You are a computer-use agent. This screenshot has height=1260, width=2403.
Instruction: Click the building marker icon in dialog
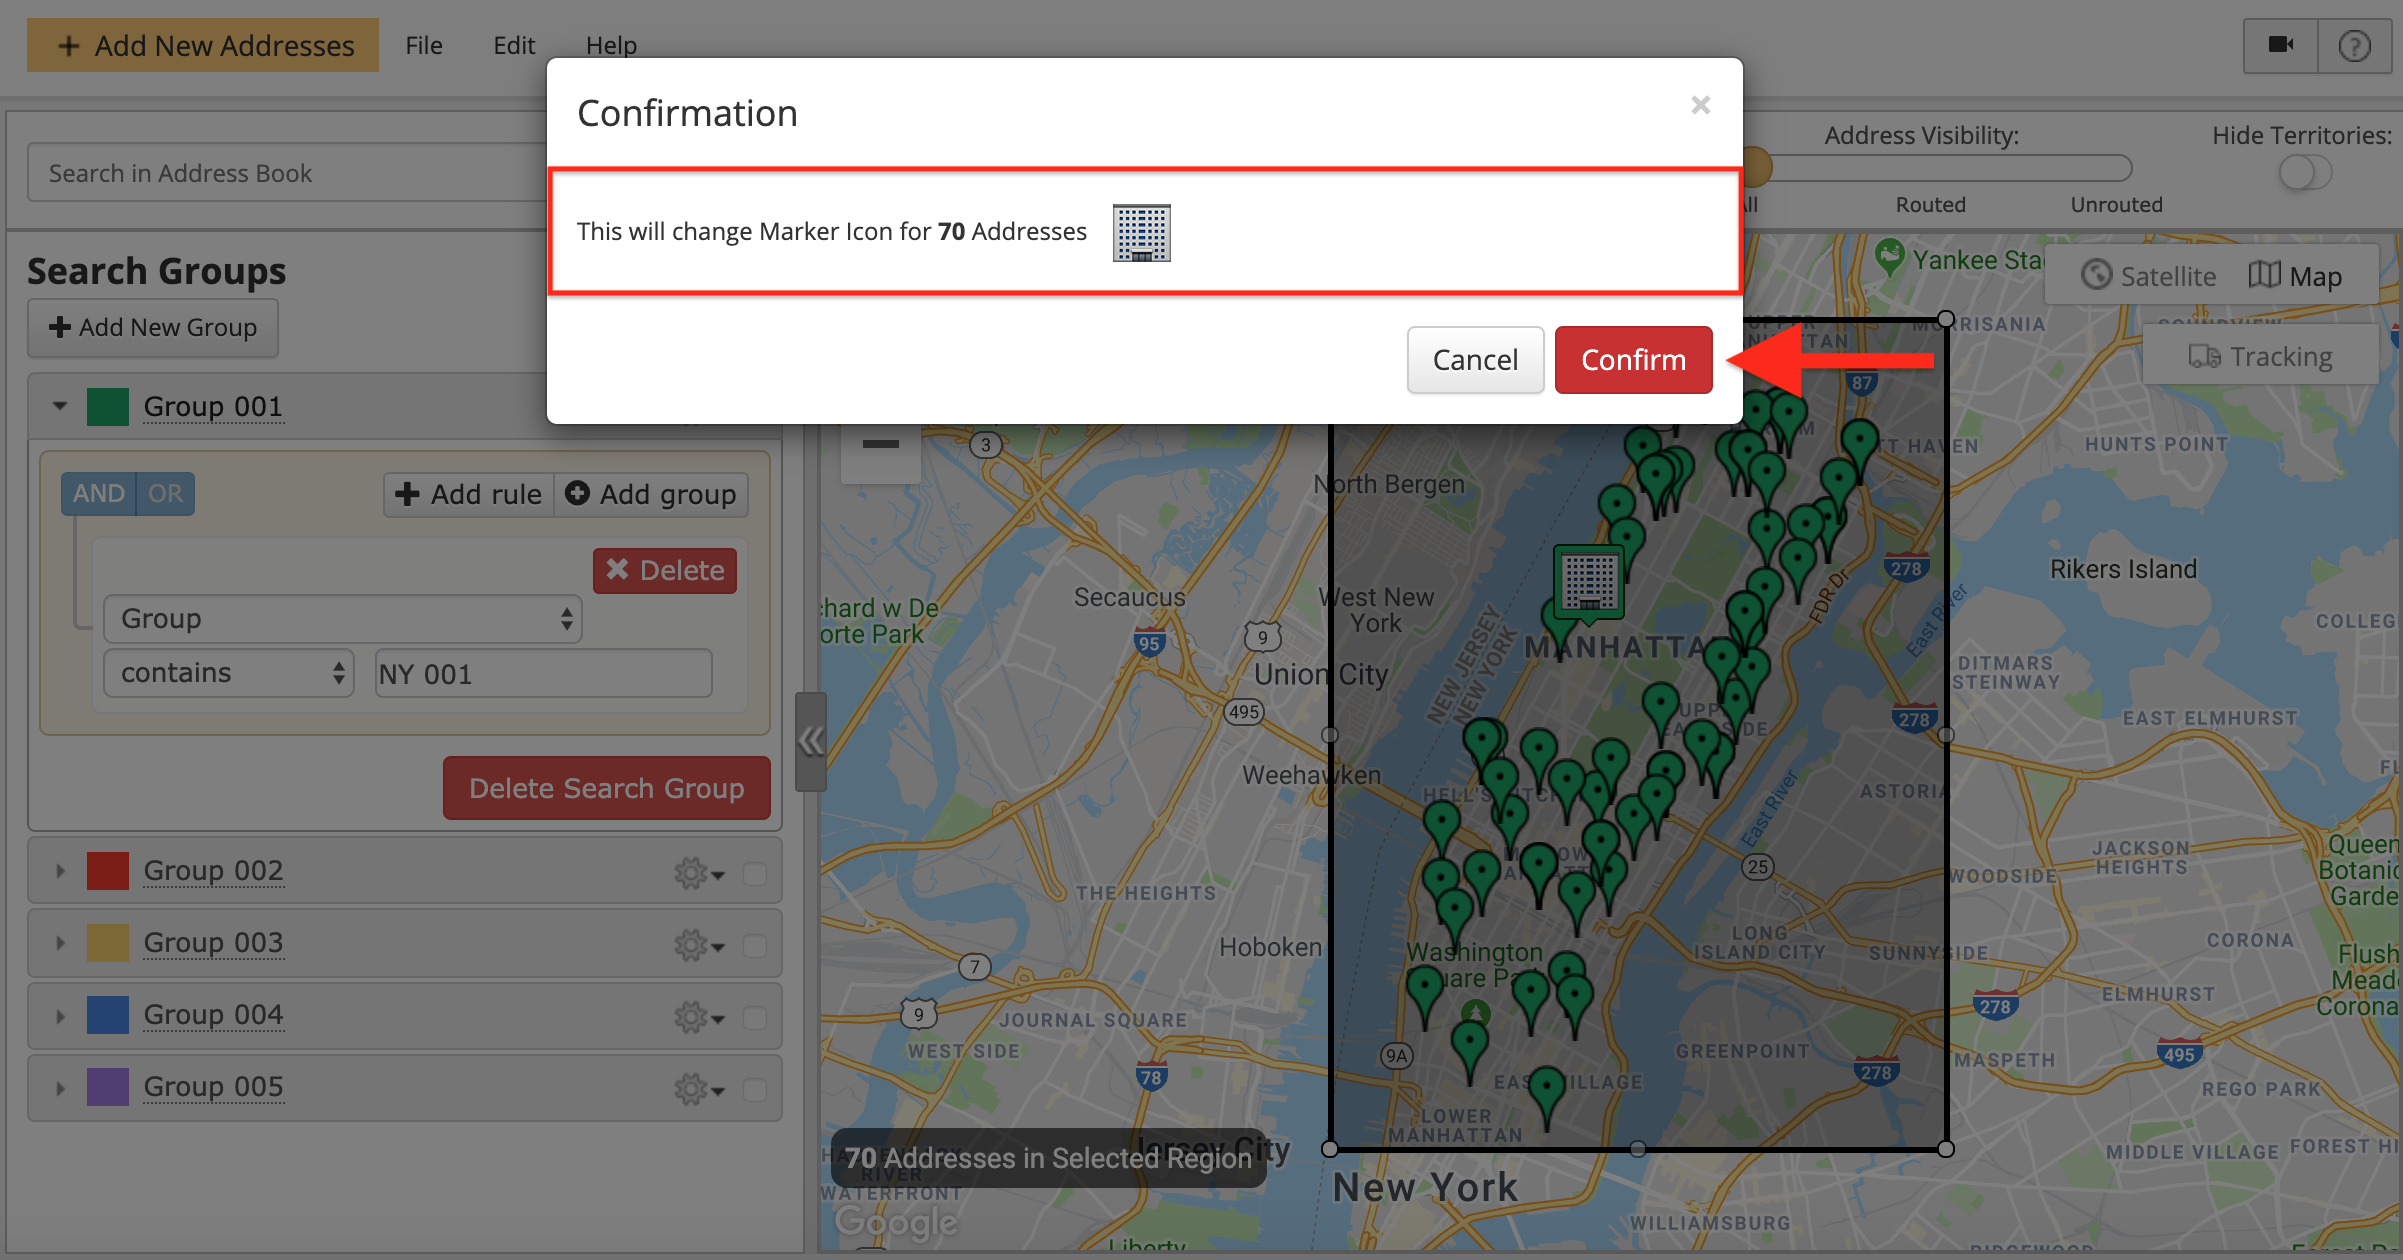point(1141,233)
